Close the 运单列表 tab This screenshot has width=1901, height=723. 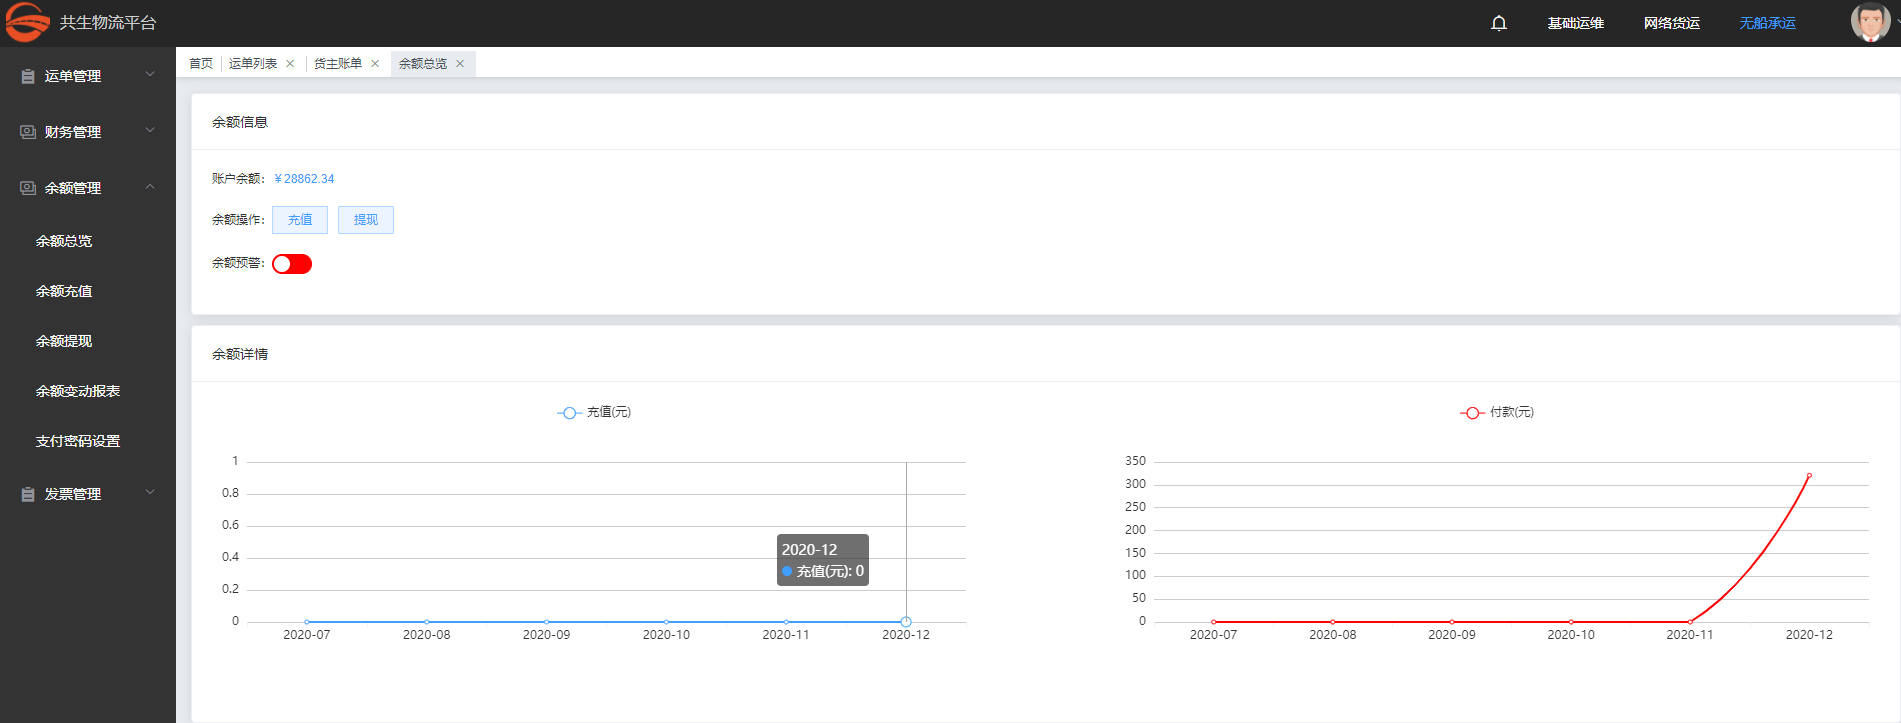(x=290, y=64)
